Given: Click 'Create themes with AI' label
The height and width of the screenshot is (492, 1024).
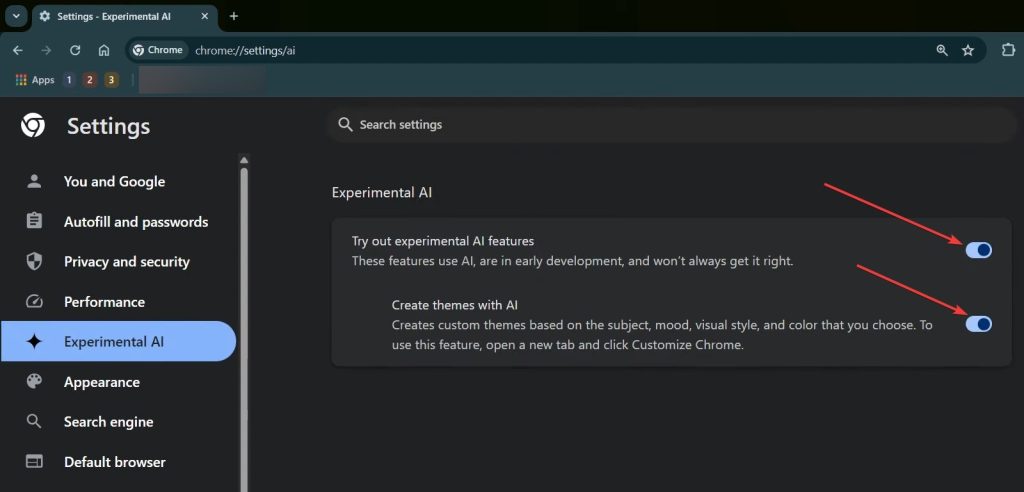Looking at the screenshot, I should (x=455, y=304).
